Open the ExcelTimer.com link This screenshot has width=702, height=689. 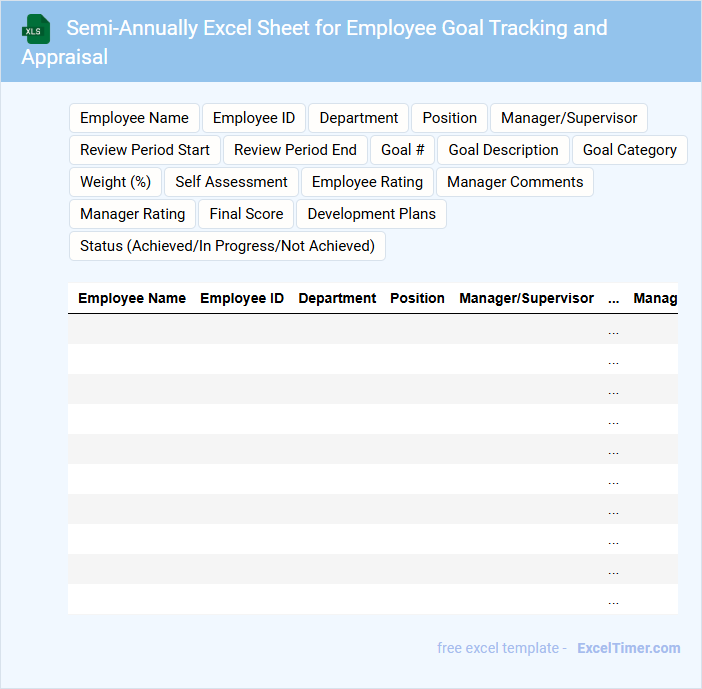(628, 648)
